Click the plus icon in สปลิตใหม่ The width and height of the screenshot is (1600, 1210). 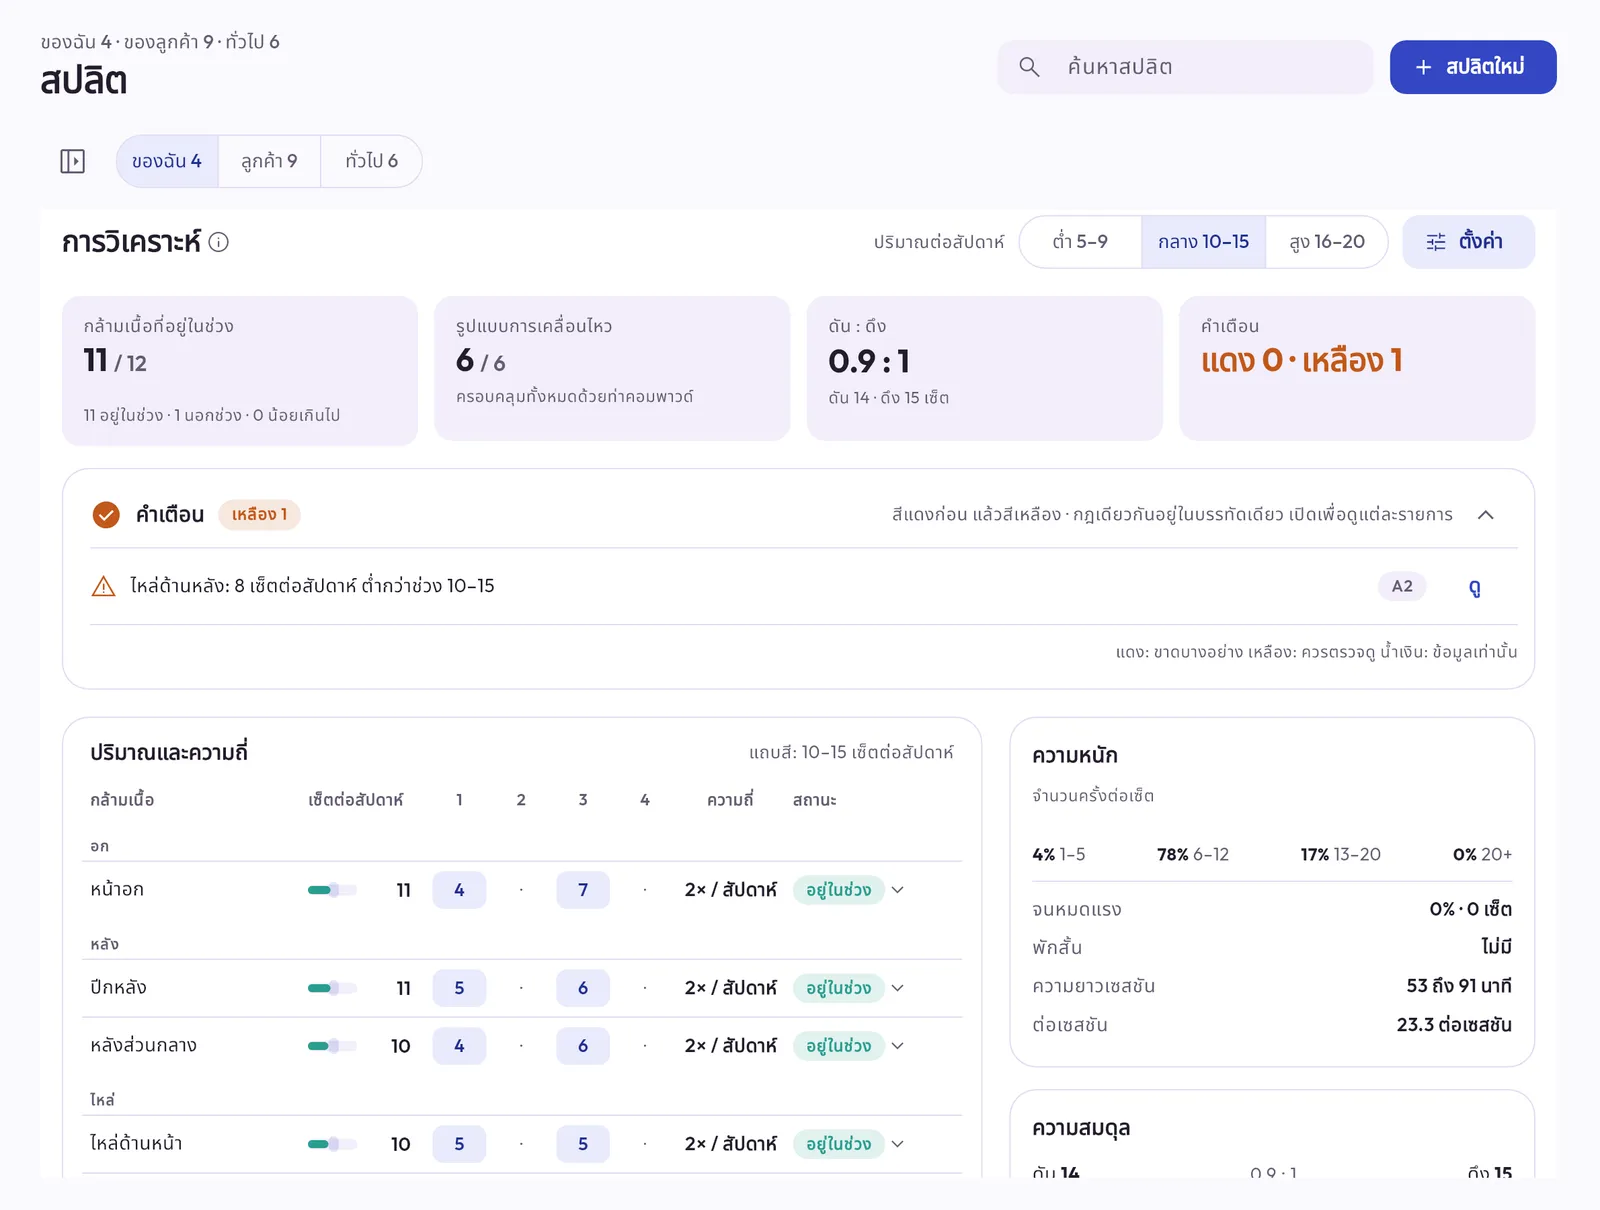tap(1423, 67)
